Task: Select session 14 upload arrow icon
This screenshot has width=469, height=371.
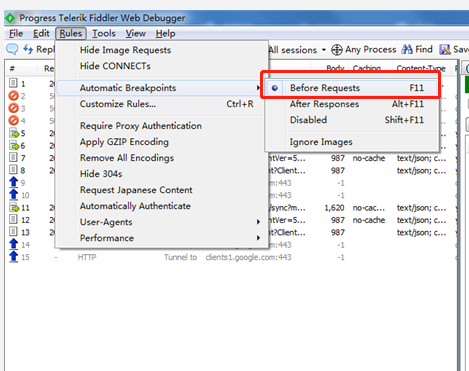Action: pos(14,244)
